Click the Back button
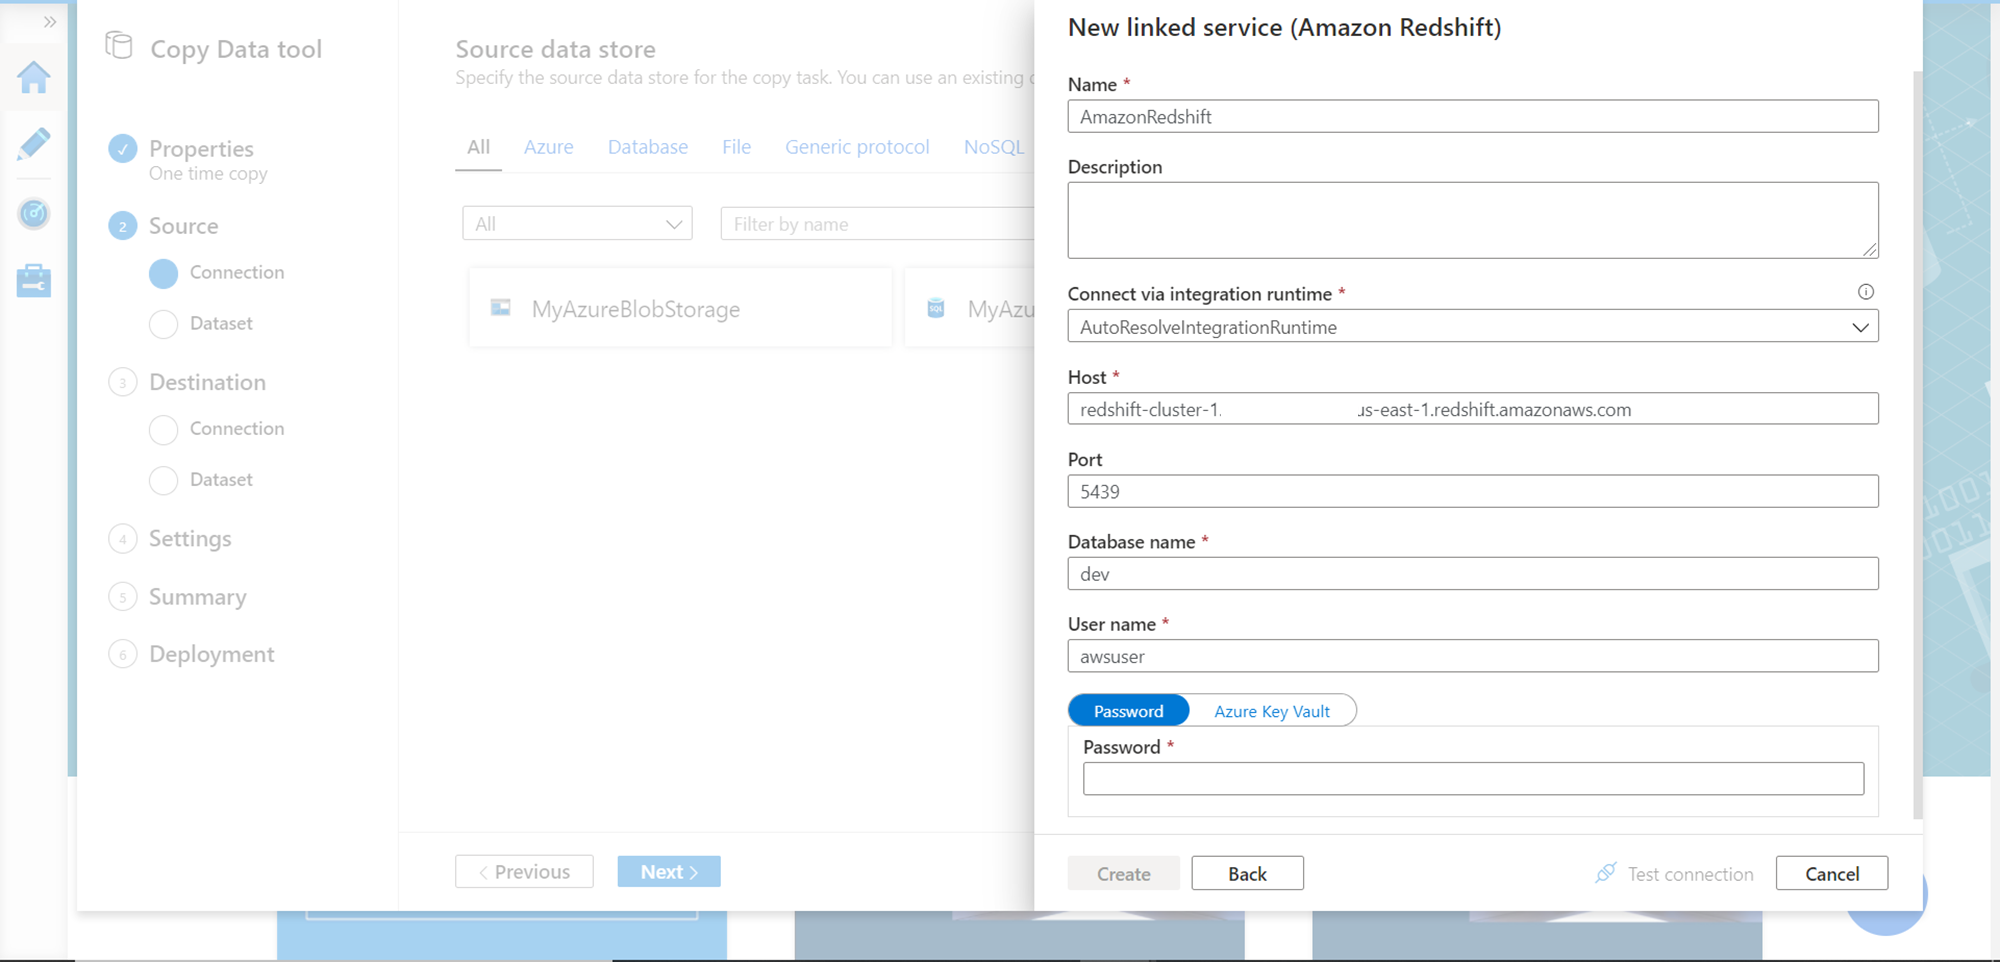The width and height of the screenshot is (2000, 962). [x=1247, y=873]
